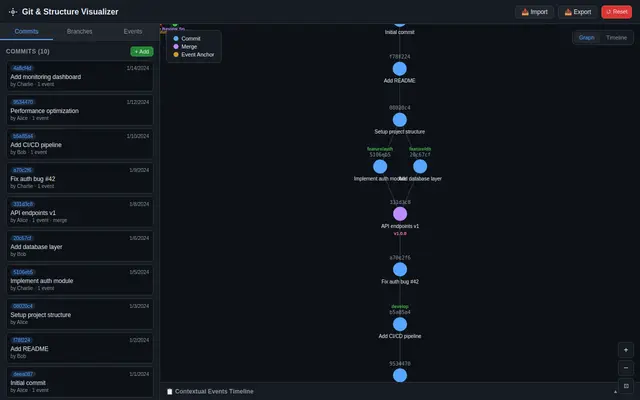Select the Add README commit node in the graph
The width and height of the screenshot is (640, 400).
400,69
